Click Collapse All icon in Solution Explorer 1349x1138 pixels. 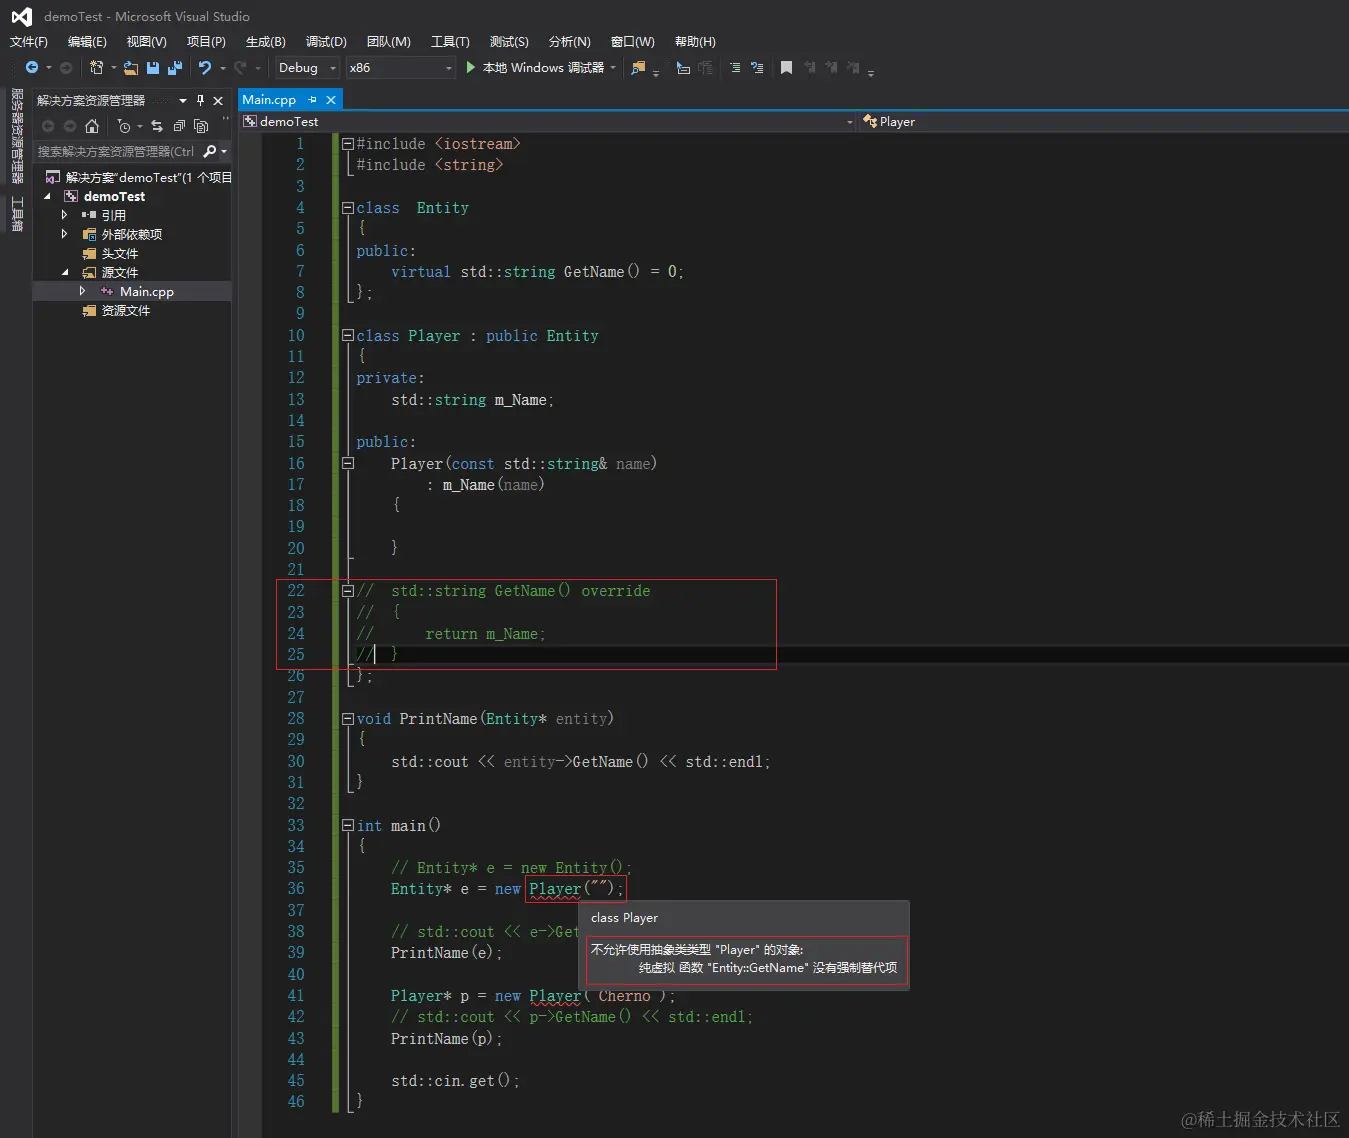tap(179, 126)
